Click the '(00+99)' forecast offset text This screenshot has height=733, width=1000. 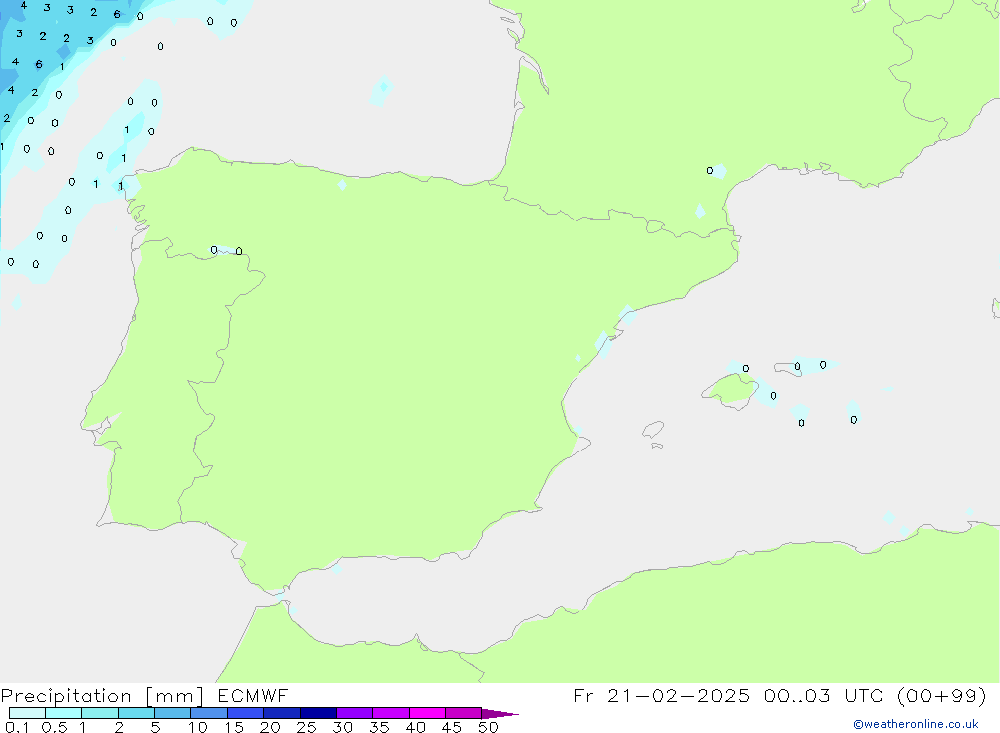click(x=942, y=695)
